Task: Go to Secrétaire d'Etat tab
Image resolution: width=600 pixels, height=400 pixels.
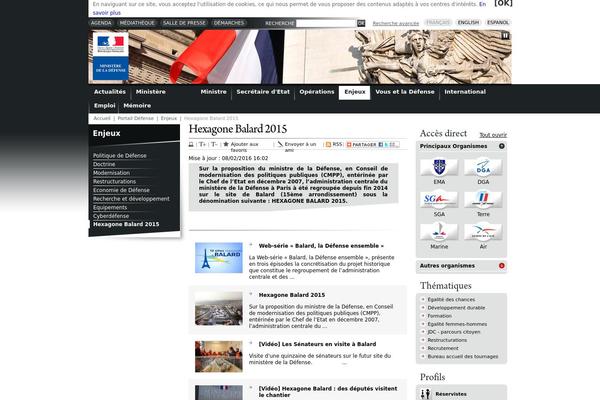Action: [263, 92]
